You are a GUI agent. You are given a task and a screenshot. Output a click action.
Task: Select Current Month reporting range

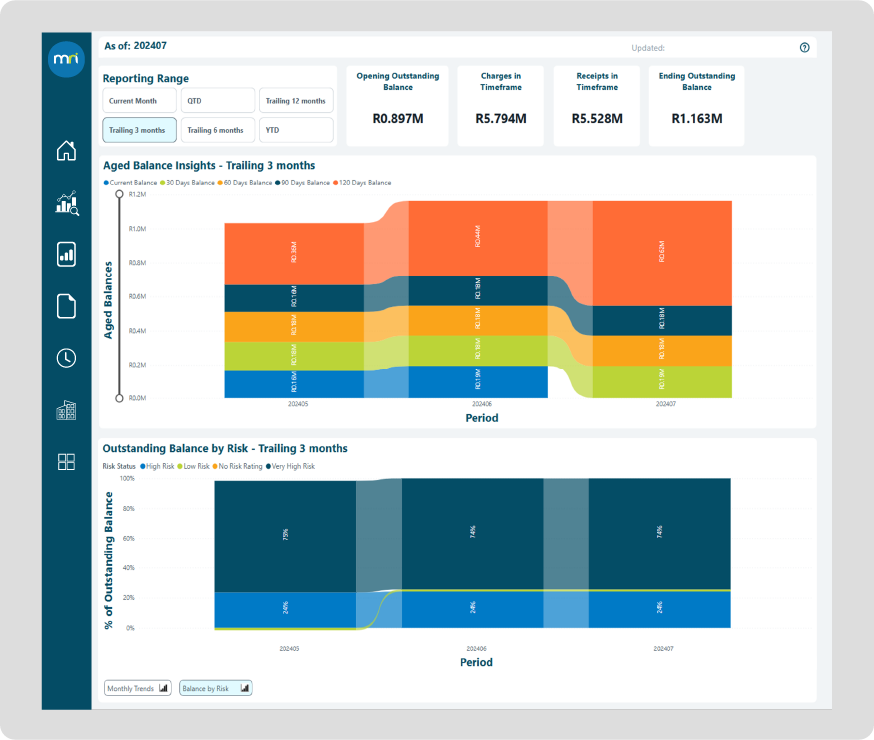point(140,101)
